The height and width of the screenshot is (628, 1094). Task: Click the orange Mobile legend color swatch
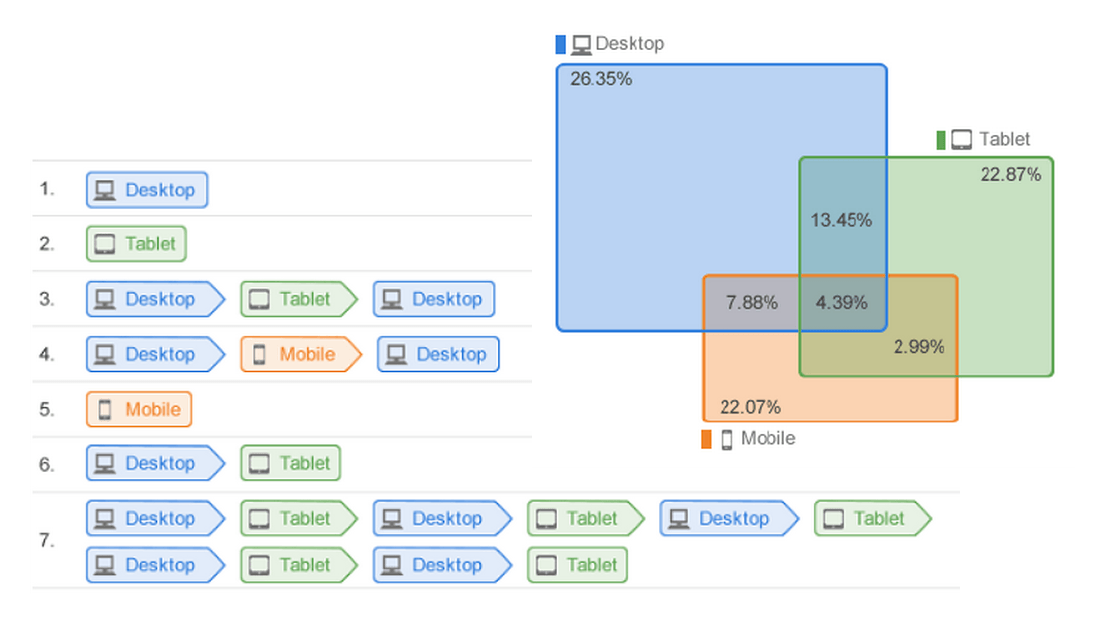707,439
